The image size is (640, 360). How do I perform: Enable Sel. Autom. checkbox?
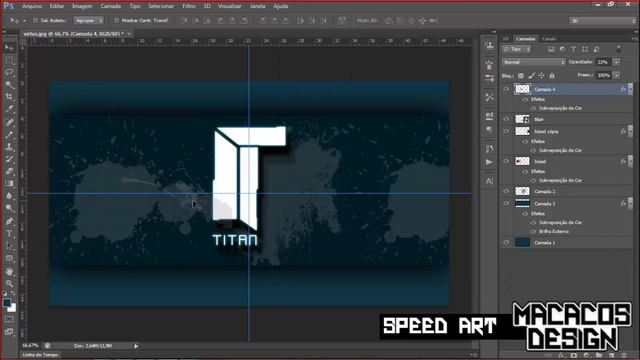(x=35, y=20)
